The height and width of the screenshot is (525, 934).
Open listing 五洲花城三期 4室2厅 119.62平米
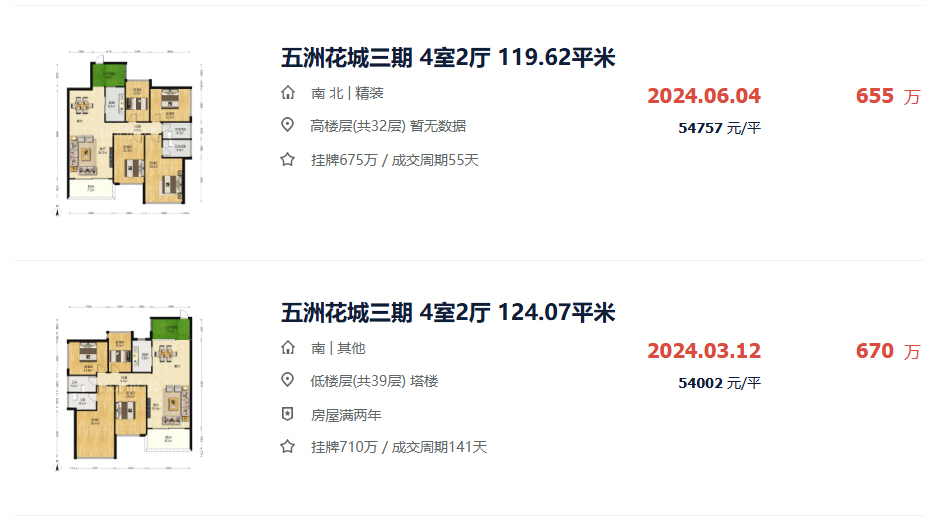[448, 58]
